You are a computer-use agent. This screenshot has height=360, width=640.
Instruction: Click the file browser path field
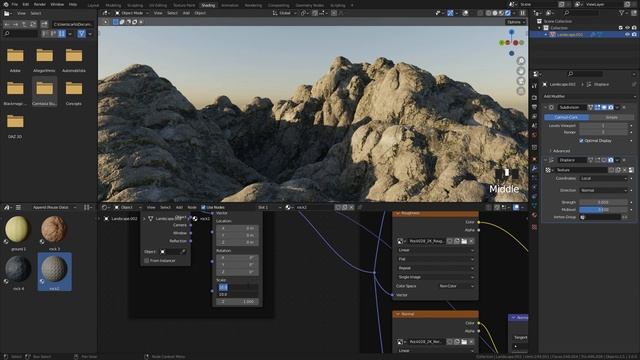[73, 24]
